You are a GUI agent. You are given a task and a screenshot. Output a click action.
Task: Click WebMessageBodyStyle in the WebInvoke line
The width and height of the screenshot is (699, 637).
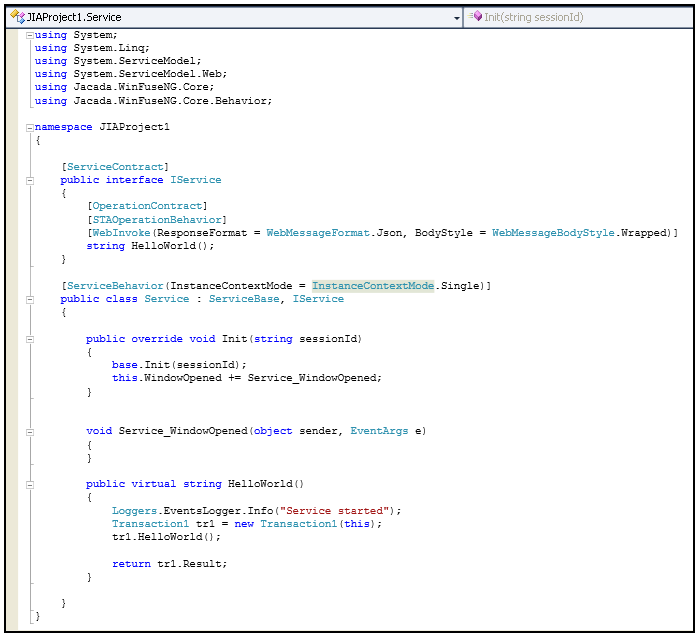(553, 233)
